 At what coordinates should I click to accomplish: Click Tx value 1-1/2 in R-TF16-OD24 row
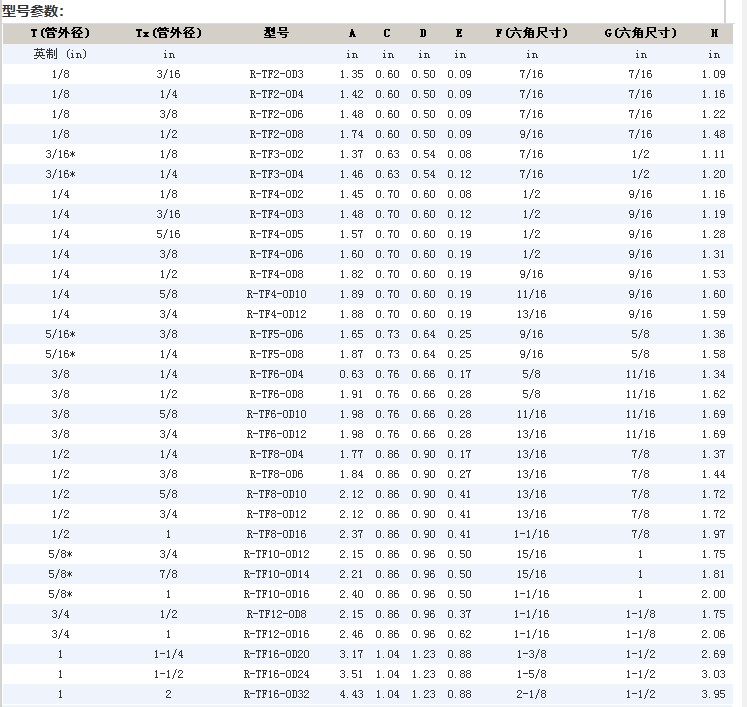coord(168,675)
